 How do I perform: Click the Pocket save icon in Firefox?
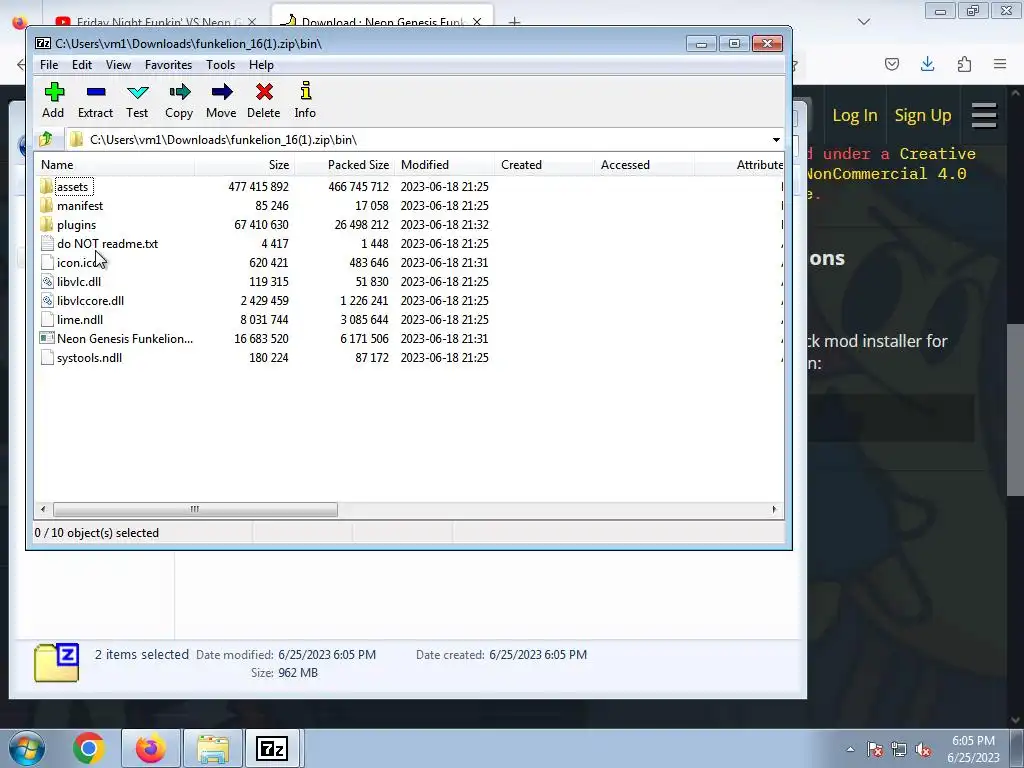tap(891, 64)
